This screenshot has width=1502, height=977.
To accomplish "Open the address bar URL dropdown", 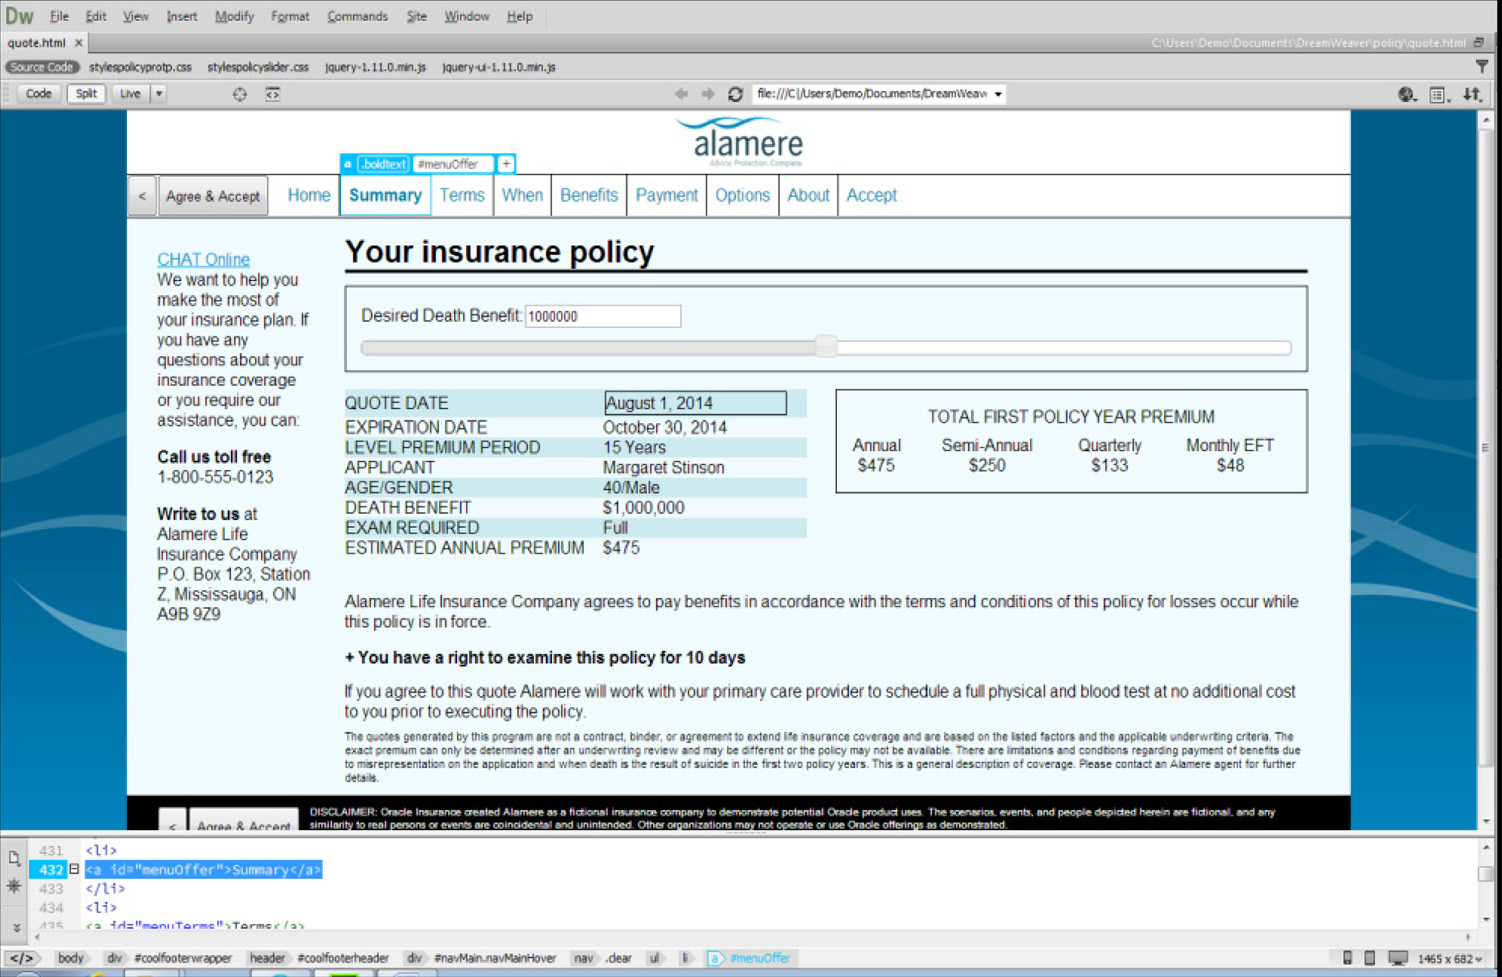I will 998,94.
